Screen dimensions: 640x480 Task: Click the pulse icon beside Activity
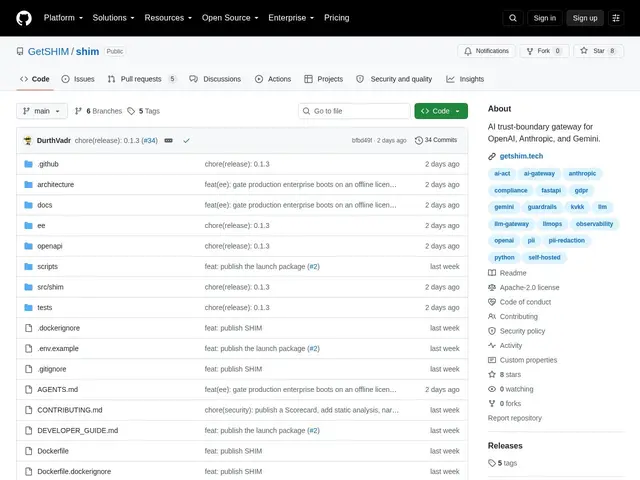(x=492, y=345)
